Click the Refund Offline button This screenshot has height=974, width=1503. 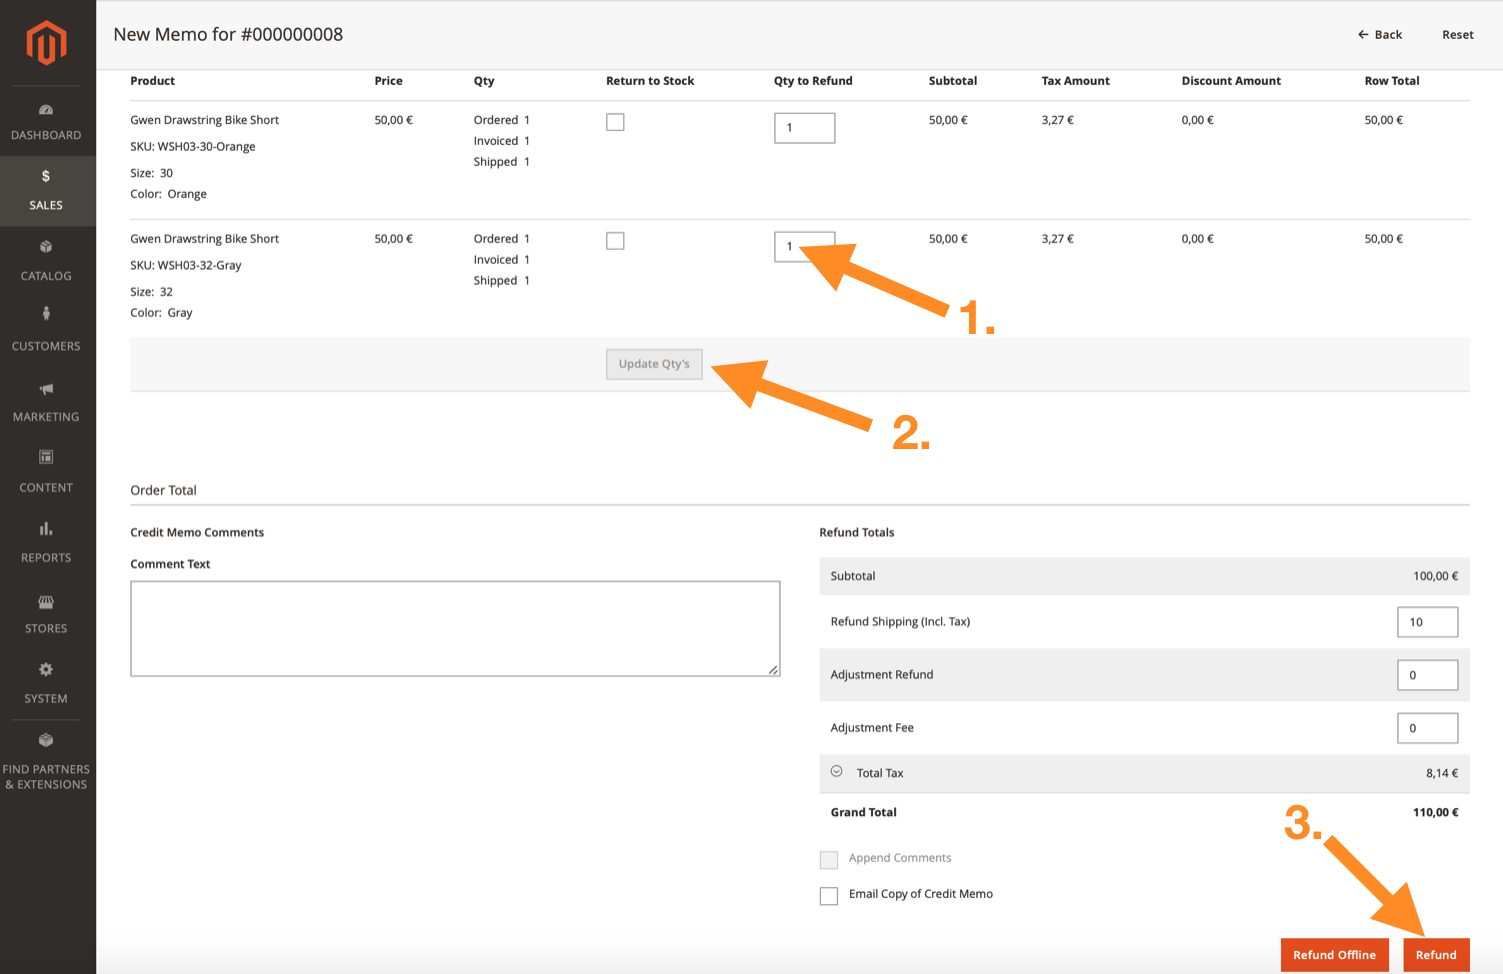tap(1334, 955)
